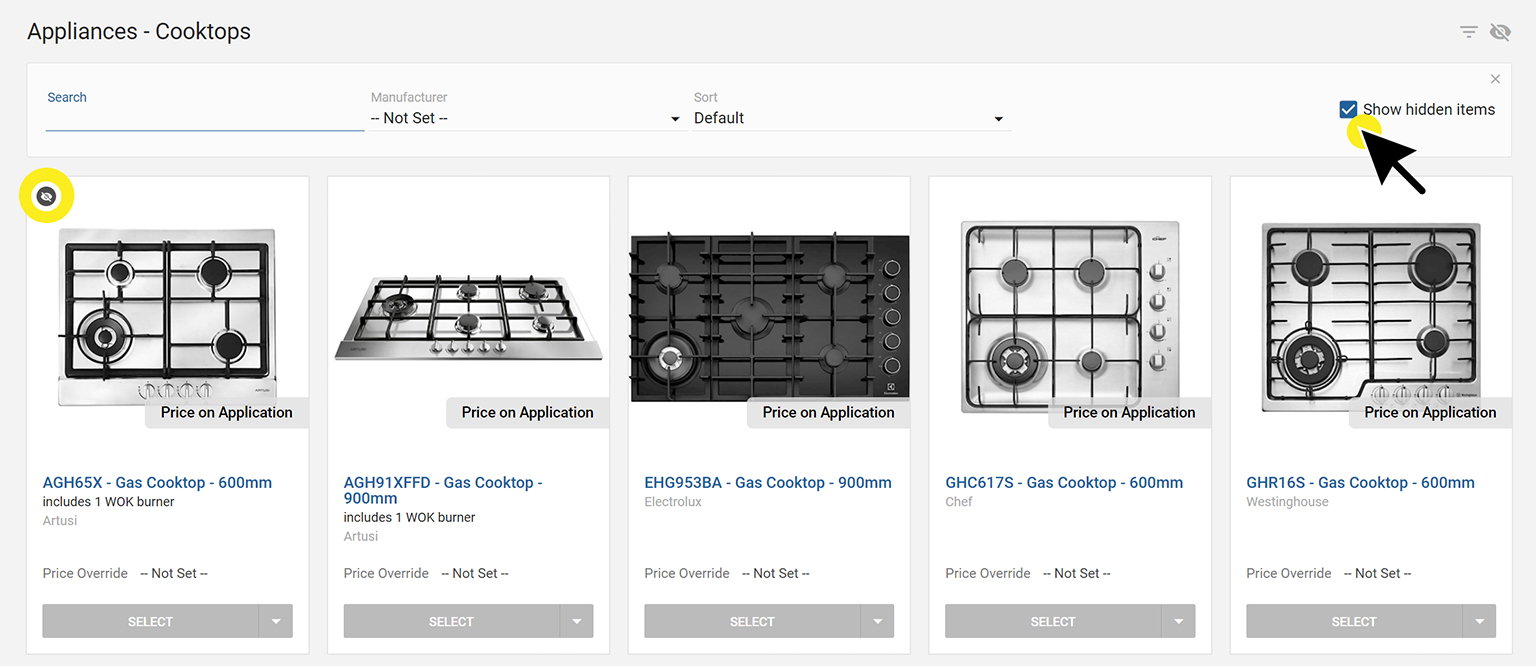Close the filter panel with X
The image size is (1536, 667).
pyautogui.click(x=1495, y=79)
